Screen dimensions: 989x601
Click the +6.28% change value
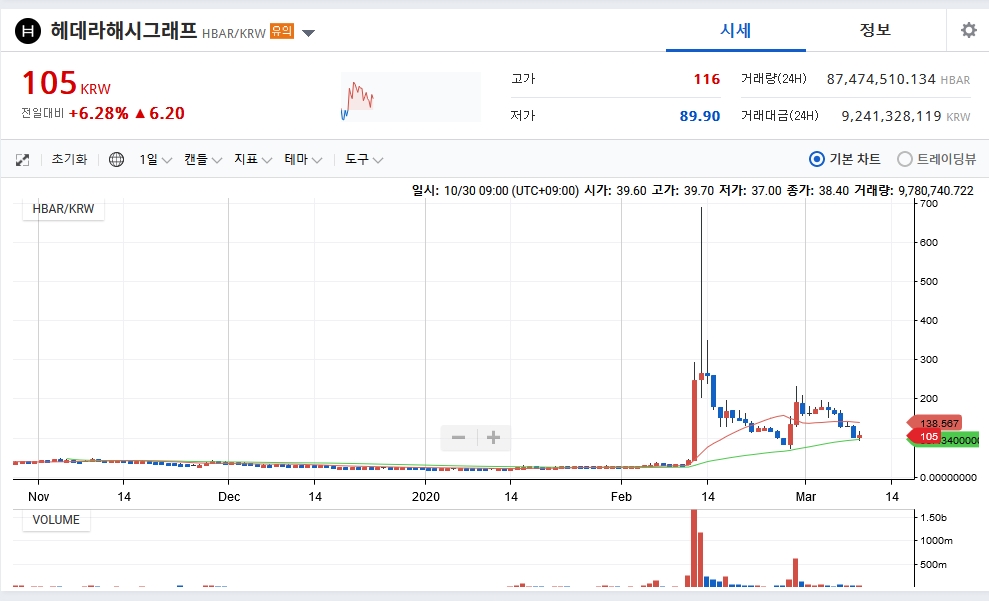(98, 114)
